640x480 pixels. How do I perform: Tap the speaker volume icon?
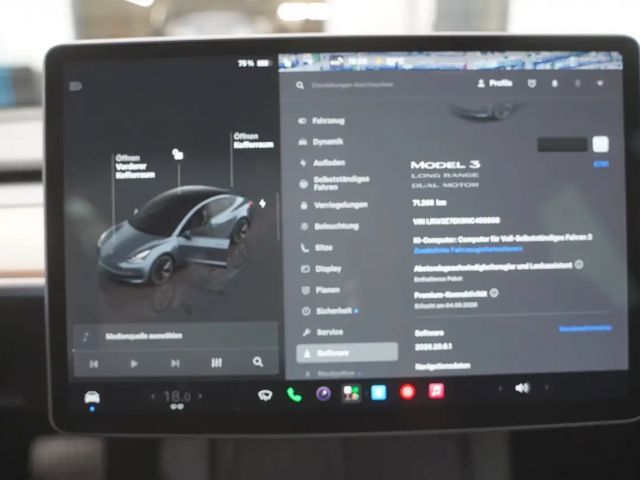coord(522,388)
